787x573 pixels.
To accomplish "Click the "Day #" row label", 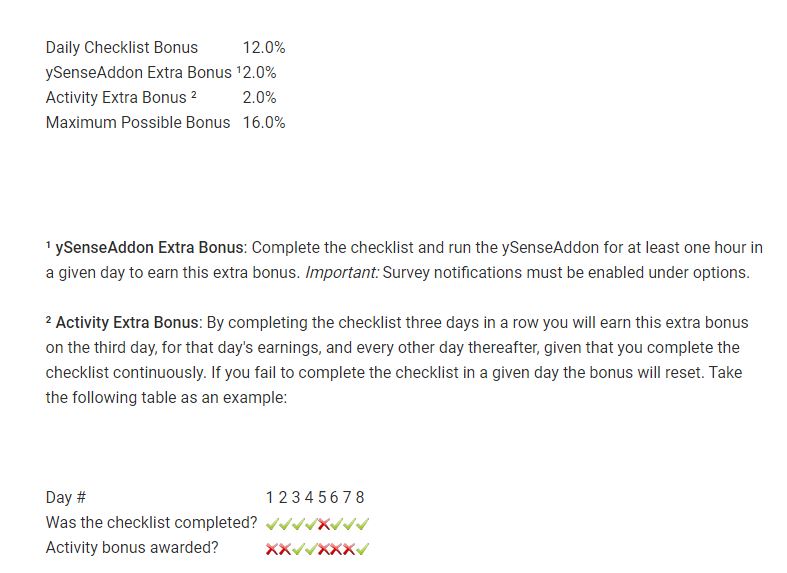I will pos(66,497).
